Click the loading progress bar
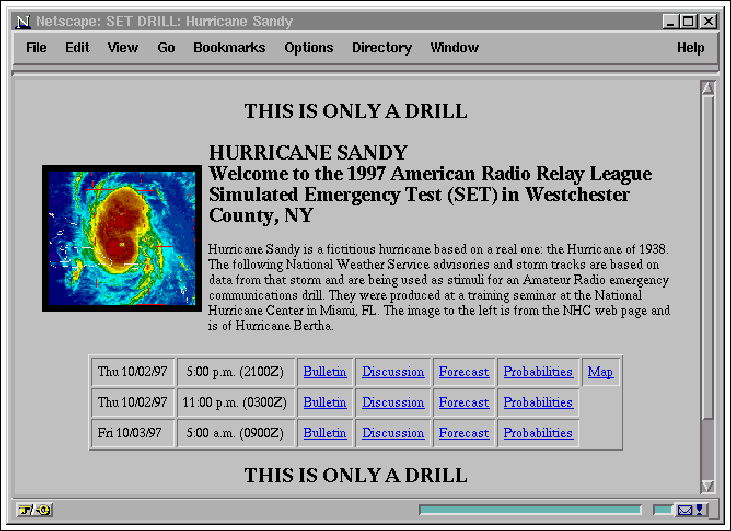The width and height of the screenshot is (731, 531). pos(531,510)
